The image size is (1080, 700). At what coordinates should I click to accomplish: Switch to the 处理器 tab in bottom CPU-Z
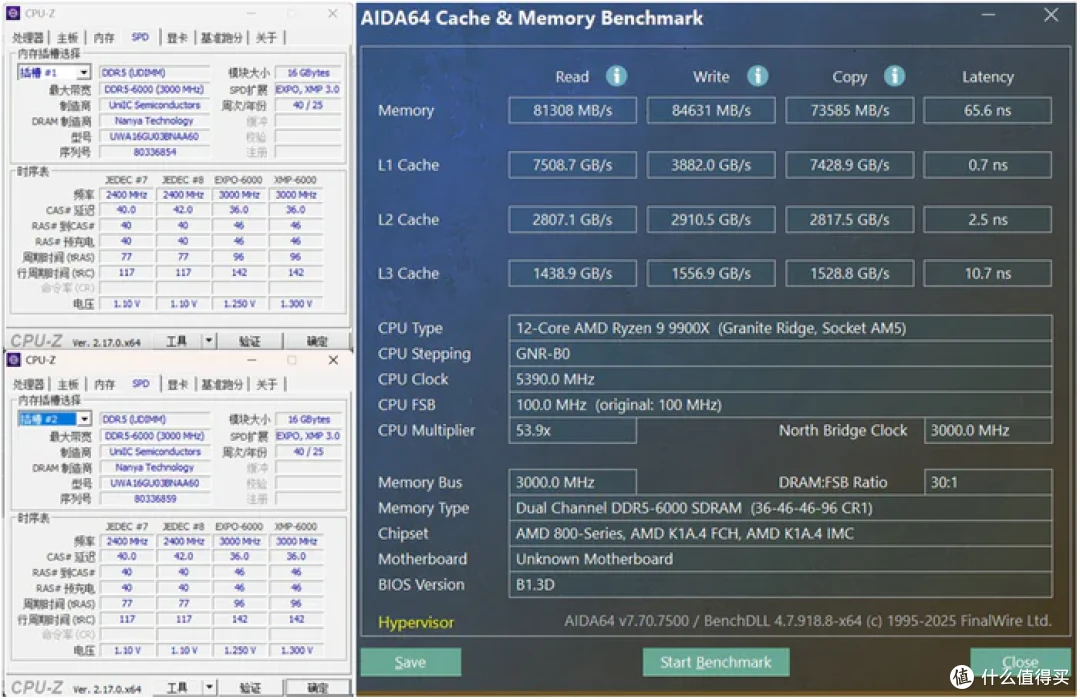pos(28,384)
